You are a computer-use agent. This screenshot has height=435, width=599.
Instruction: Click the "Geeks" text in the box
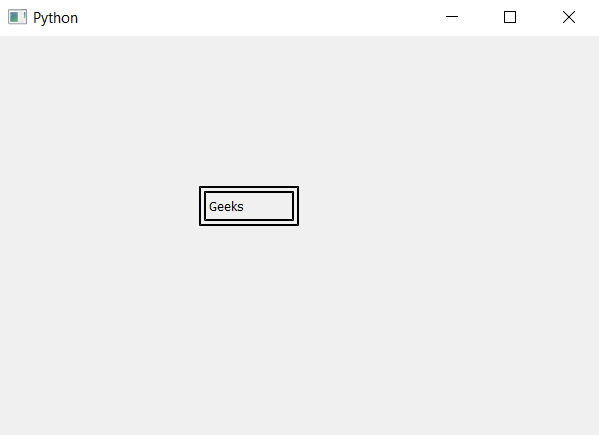226,207
